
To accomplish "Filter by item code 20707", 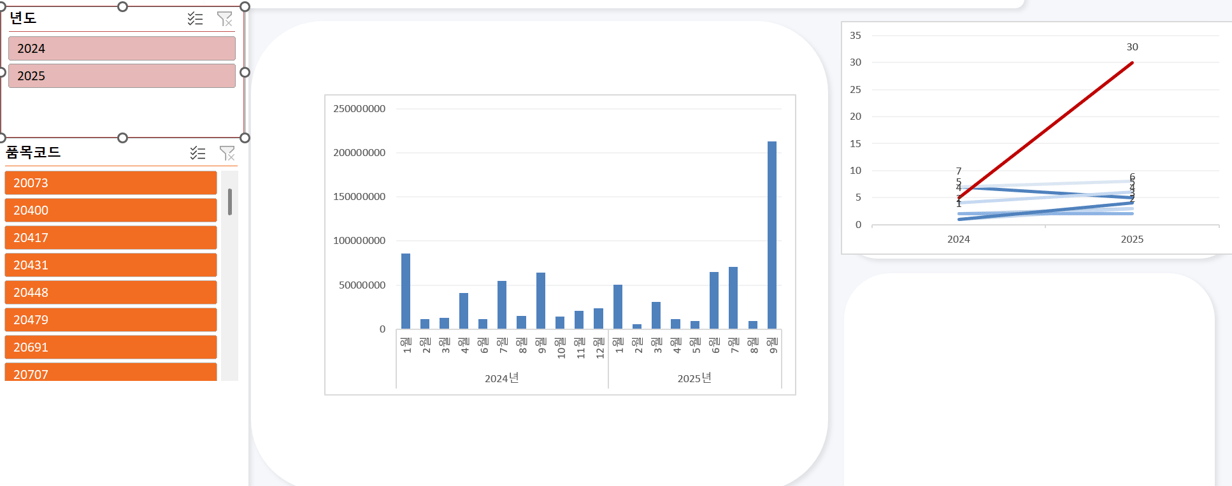I will coord(111,373).
